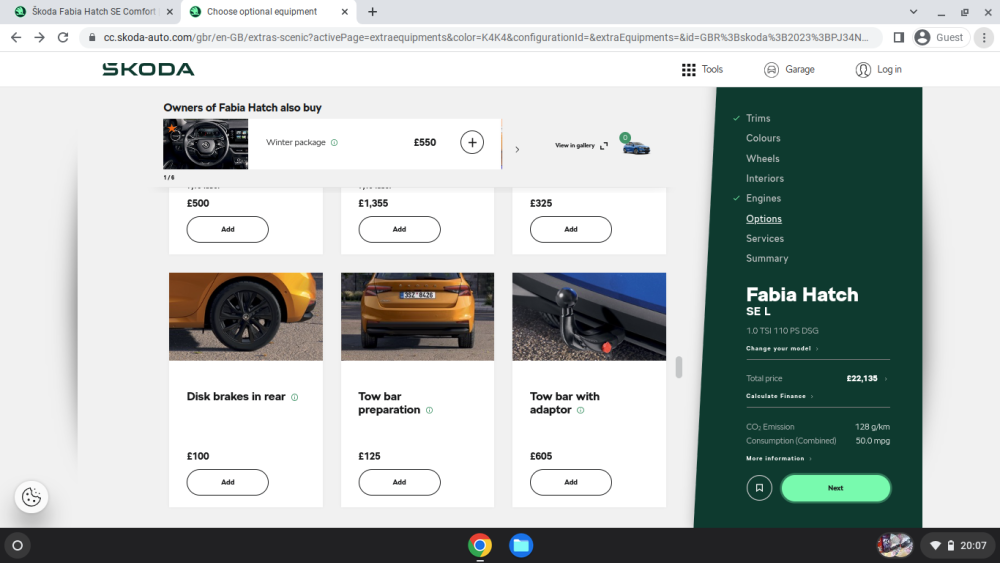
Task: Close the Choose optional equipment tab
Action: coord(344,11)
